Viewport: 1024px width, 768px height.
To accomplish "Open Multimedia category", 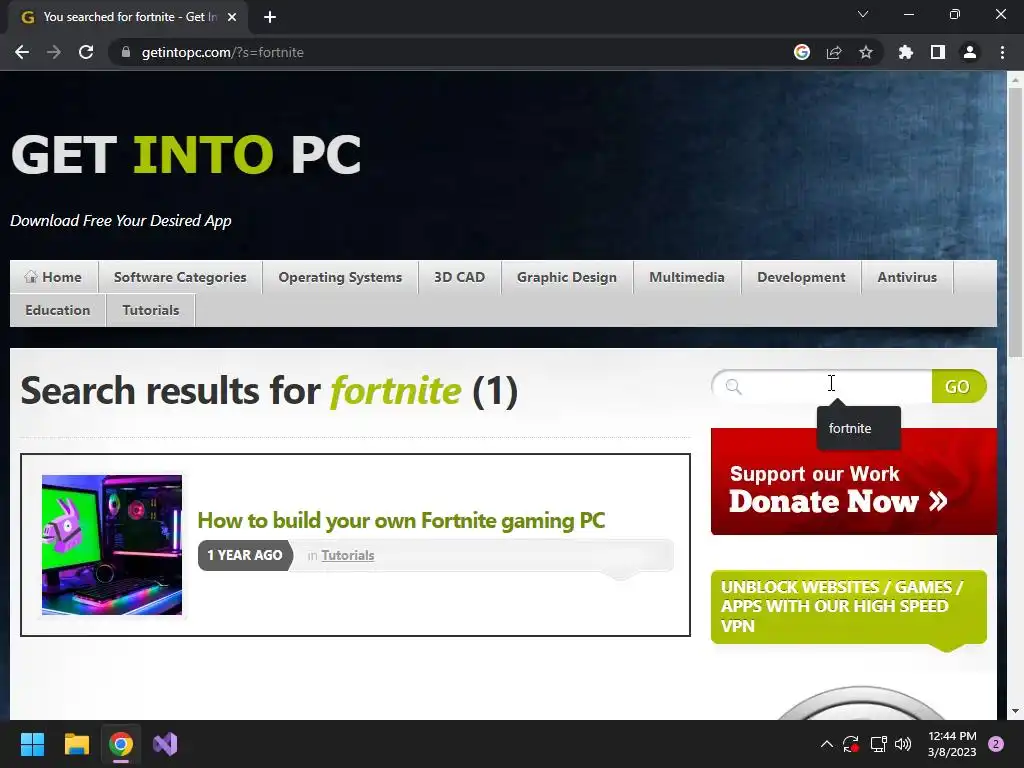I will tap(686, 277).
